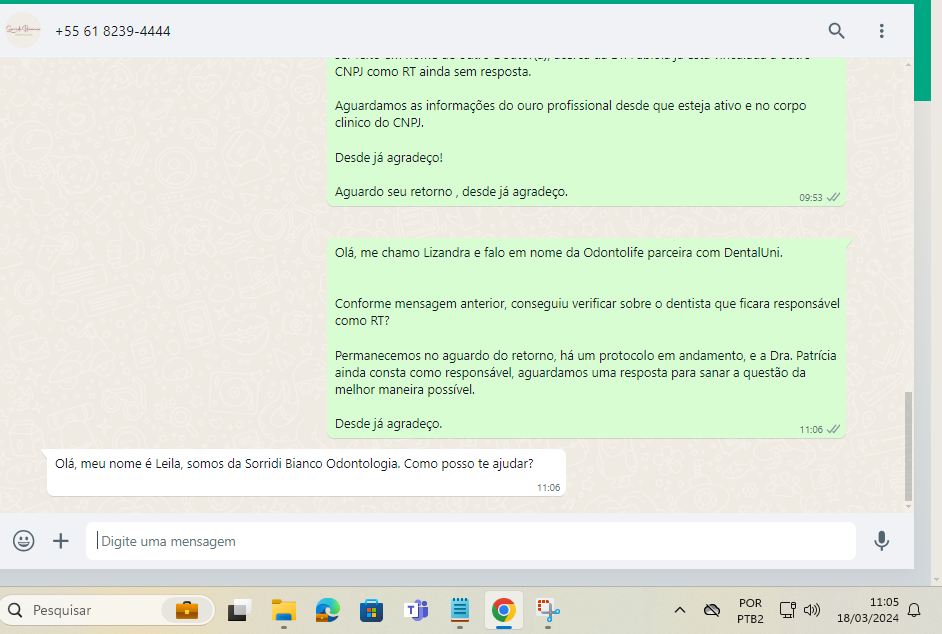The width and height of the screenshot is (942, 634).
Task: Click read ticks on the 09:53 message
Action: coord(833,198)
